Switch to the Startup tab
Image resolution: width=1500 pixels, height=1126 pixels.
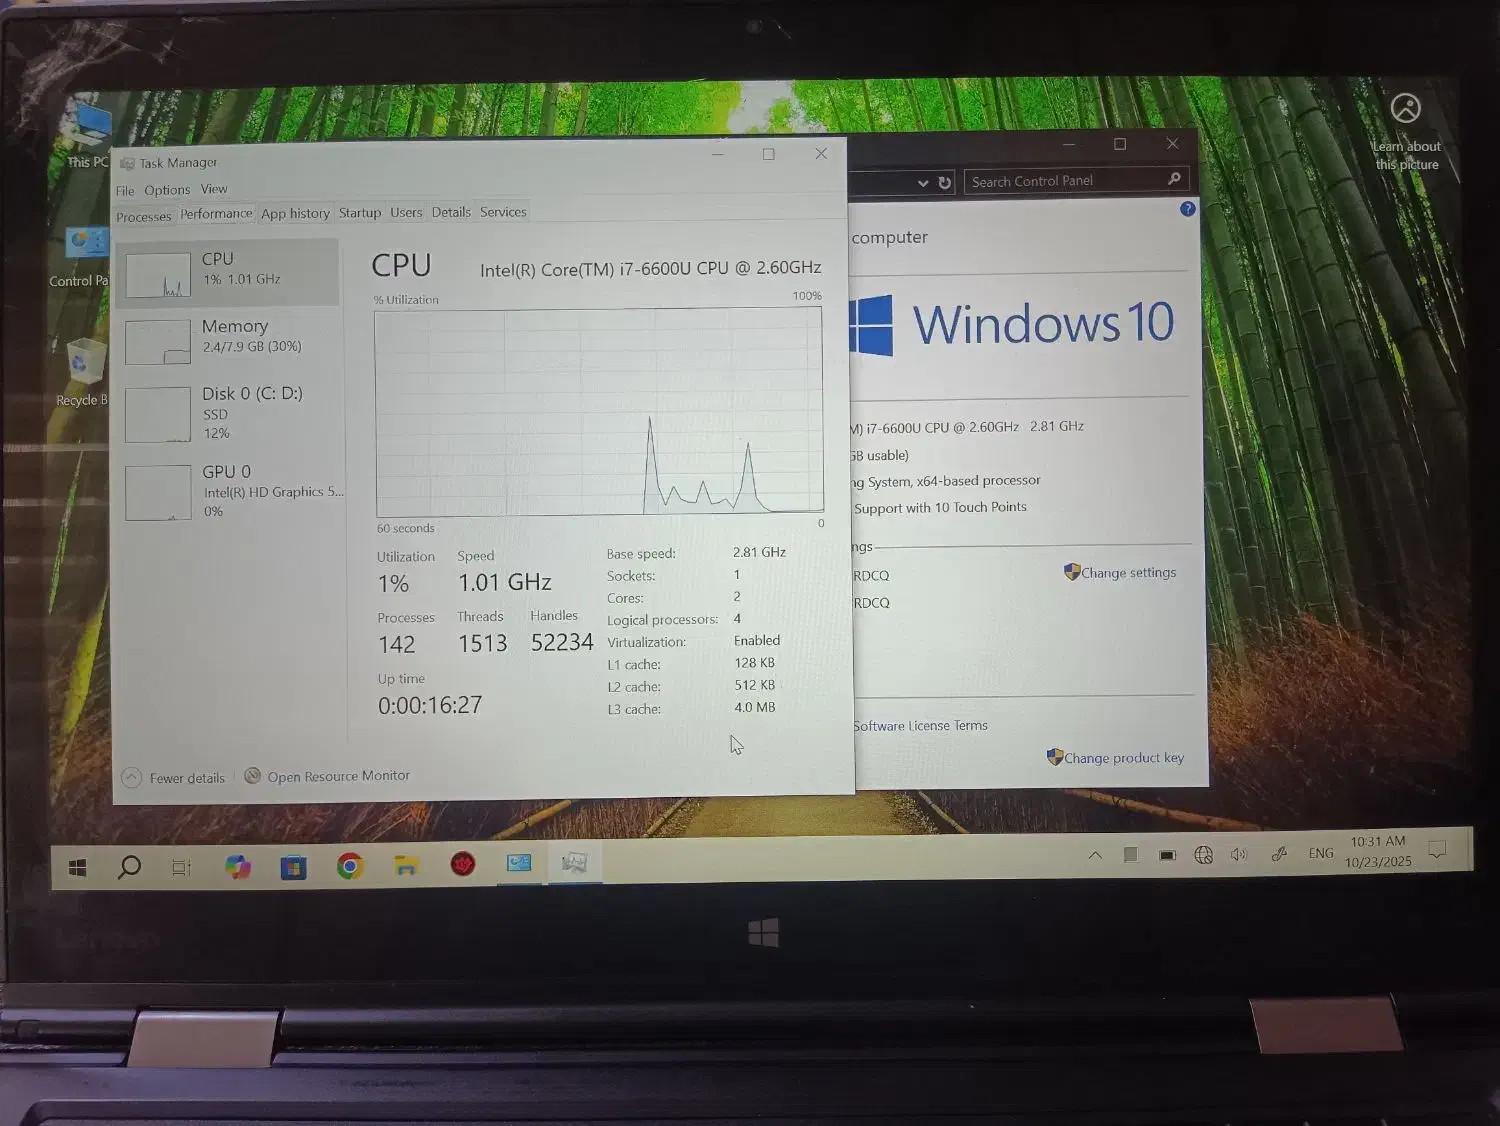[360, 212]
